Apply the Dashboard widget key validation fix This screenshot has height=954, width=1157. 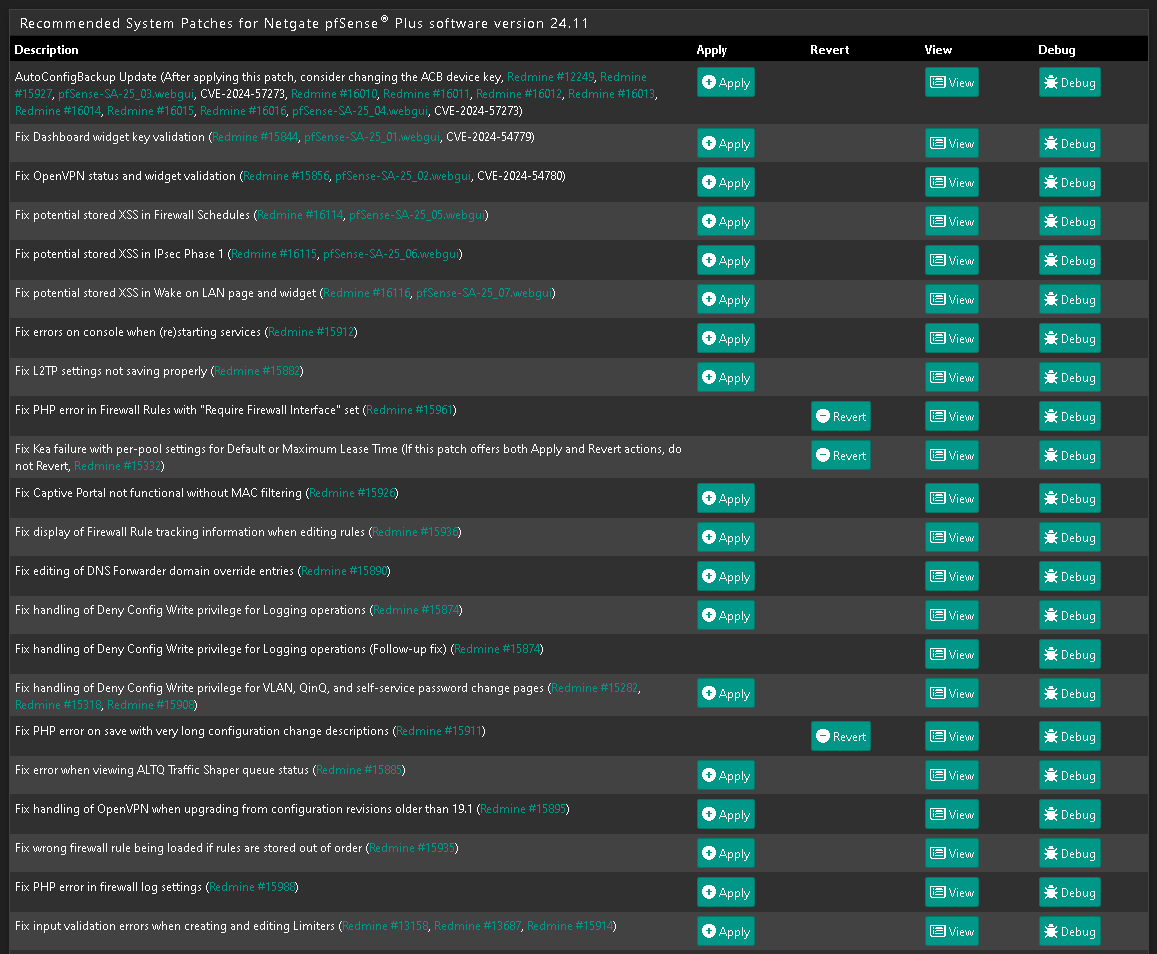tap(725, 144)
